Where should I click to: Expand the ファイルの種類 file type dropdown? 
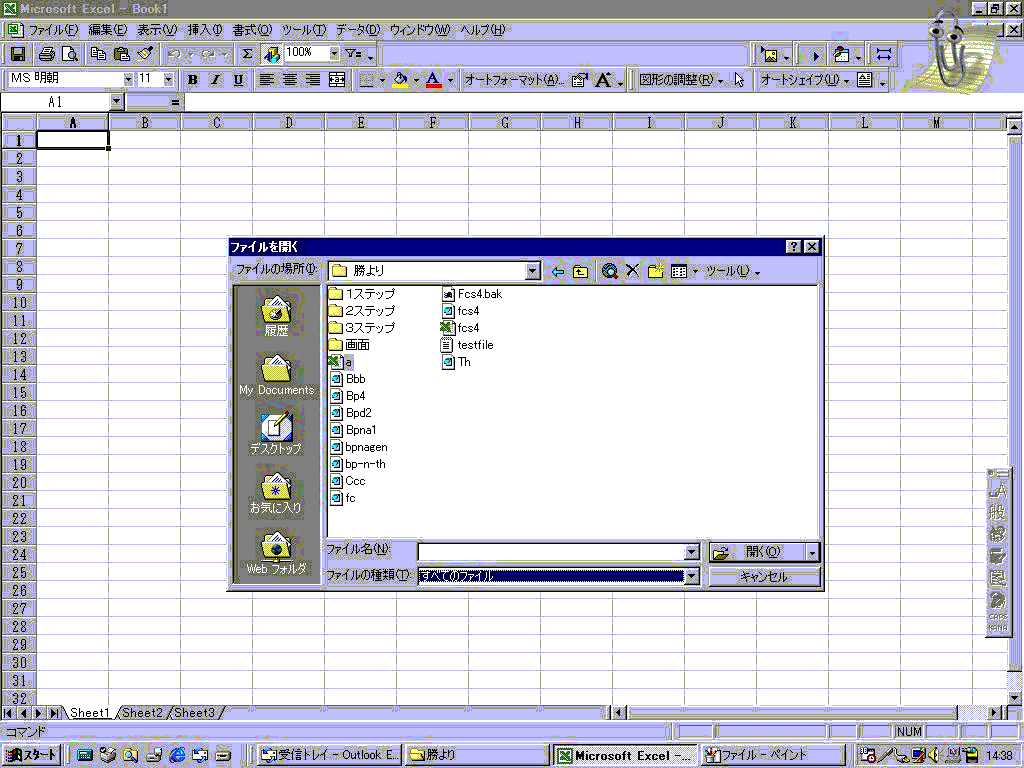(692, 576)
